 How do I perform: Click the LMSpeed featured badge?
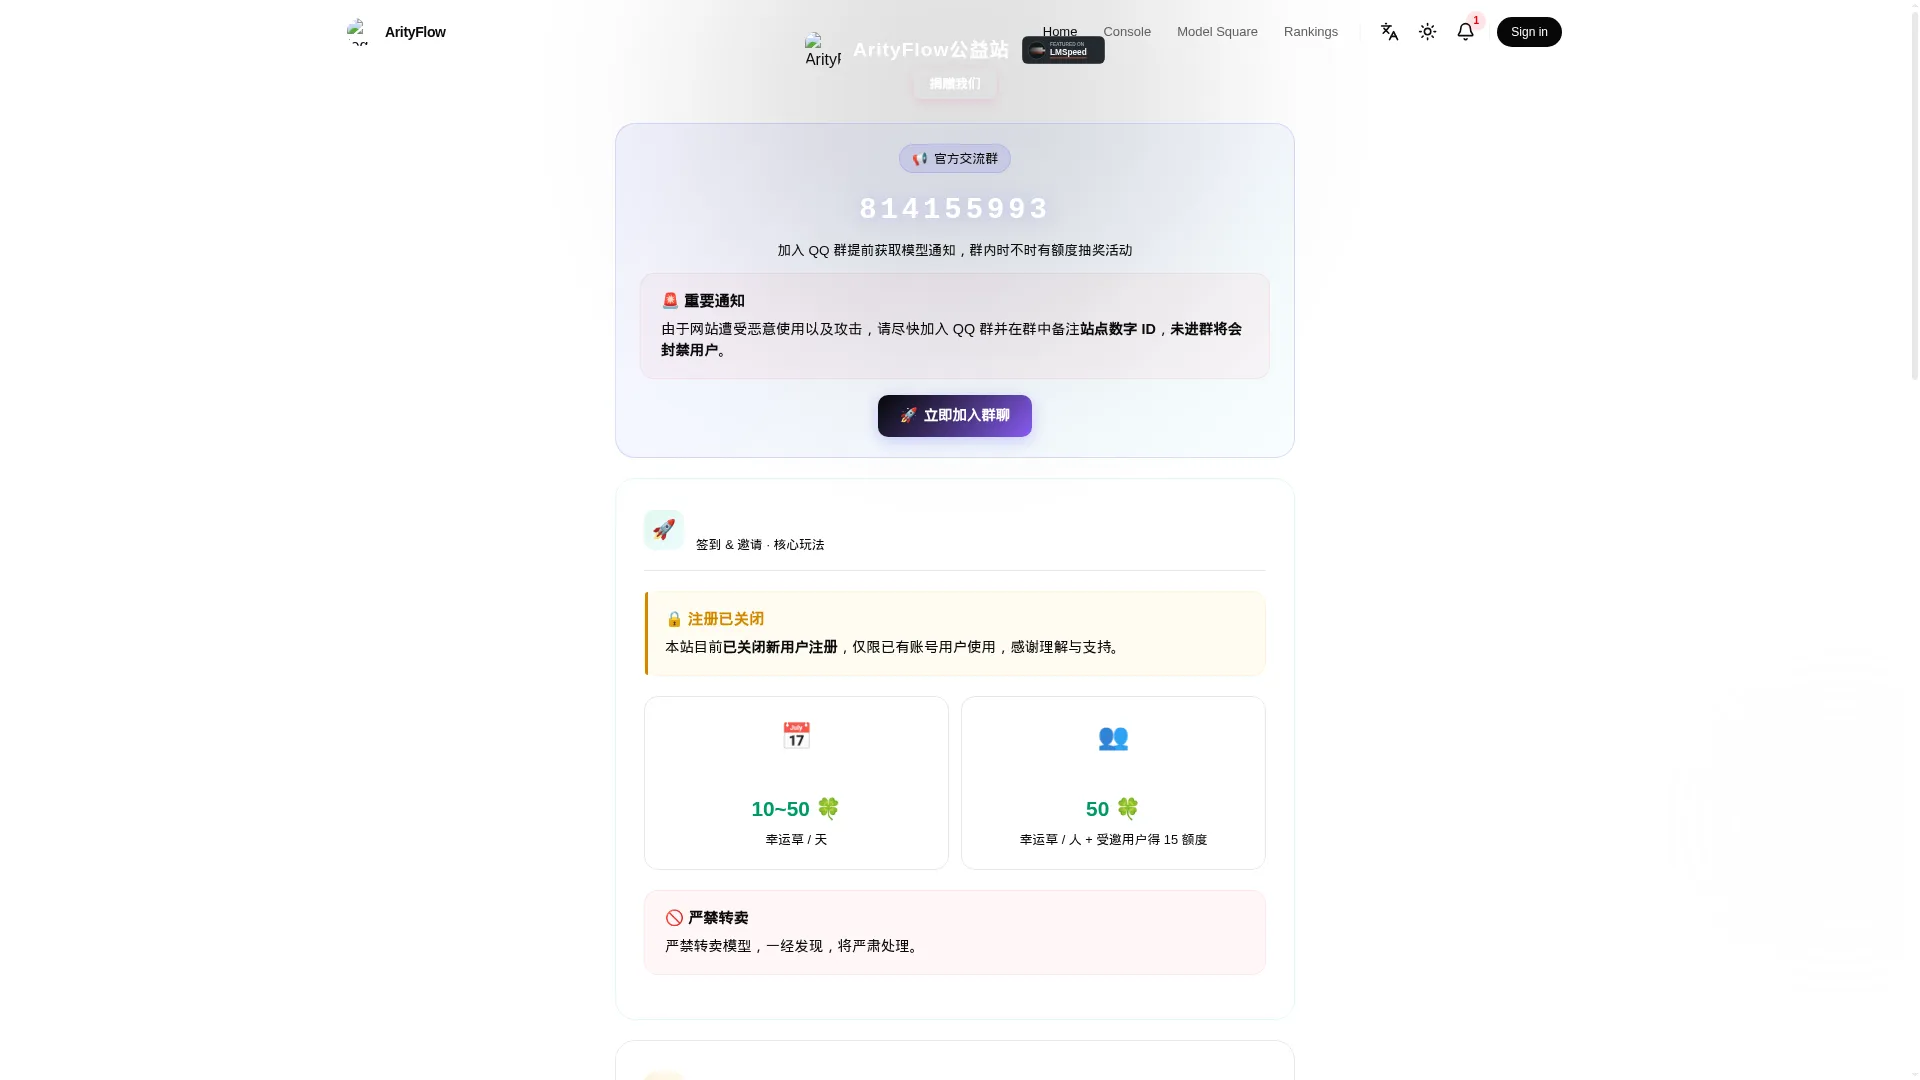[x=1063, y=50]
